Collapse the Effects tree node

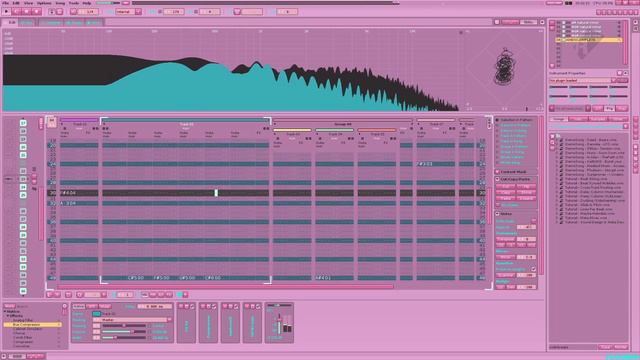[8, 316]
